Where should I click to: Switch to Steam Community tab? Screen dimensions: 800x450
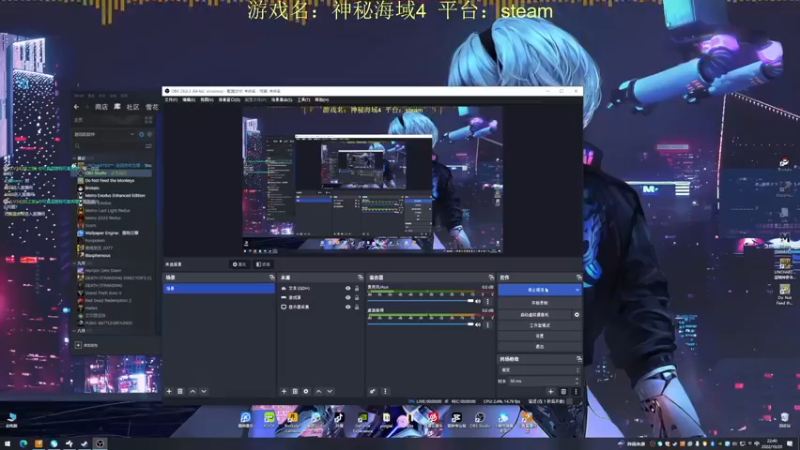point(133,107)
